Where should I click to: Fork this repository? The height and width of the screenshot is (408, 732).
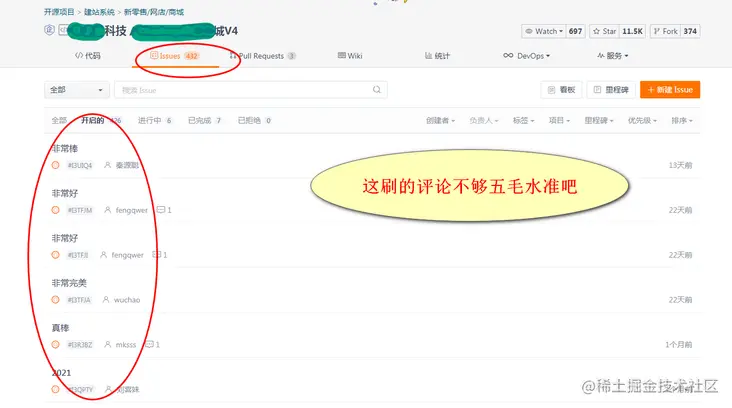point(665,31)
